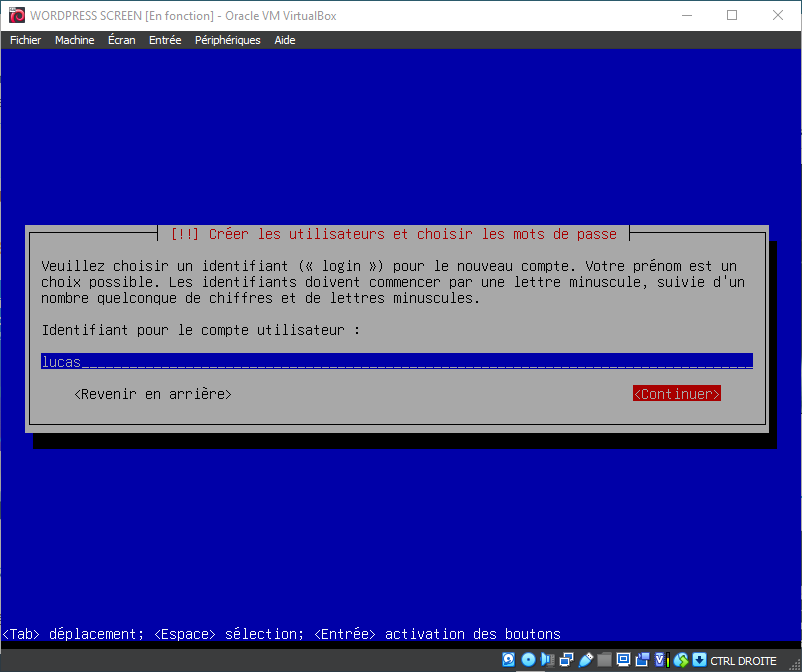
Task: Open the network adapters status icon
Action: click(566, 660)
